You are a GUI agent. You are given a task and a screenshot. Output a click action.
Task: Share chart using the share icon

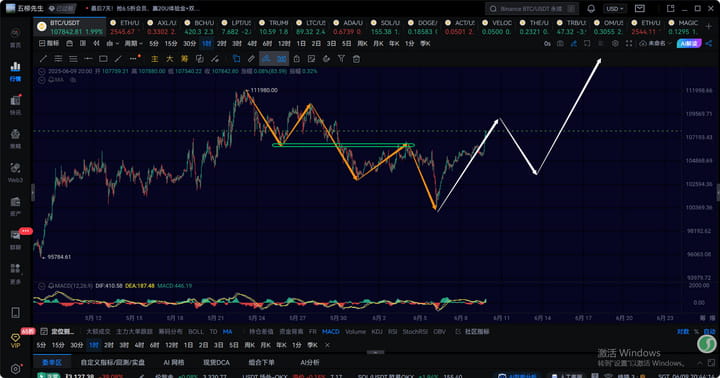pyautogui.click(x=709, y=44)
